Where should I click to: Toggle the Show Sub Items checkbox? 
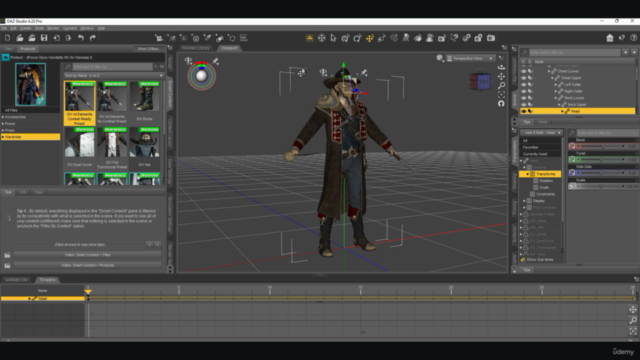pyautogui.click(x=522, y=260)
